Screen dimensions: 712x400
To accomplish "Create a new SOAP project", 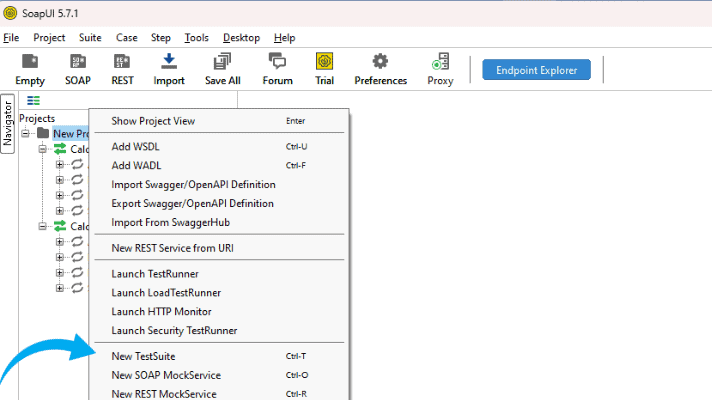I will pos(78,69).
